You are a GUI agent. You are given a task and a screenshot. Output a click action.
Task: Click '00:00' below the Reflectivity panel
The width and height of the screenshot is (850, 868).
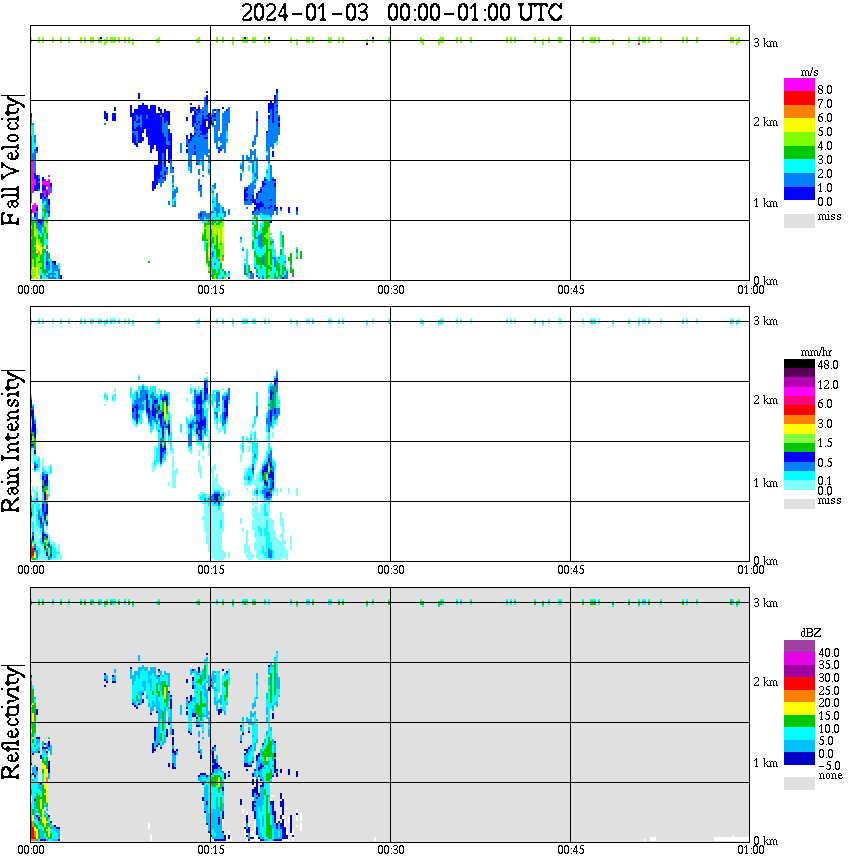click(31, 850)
